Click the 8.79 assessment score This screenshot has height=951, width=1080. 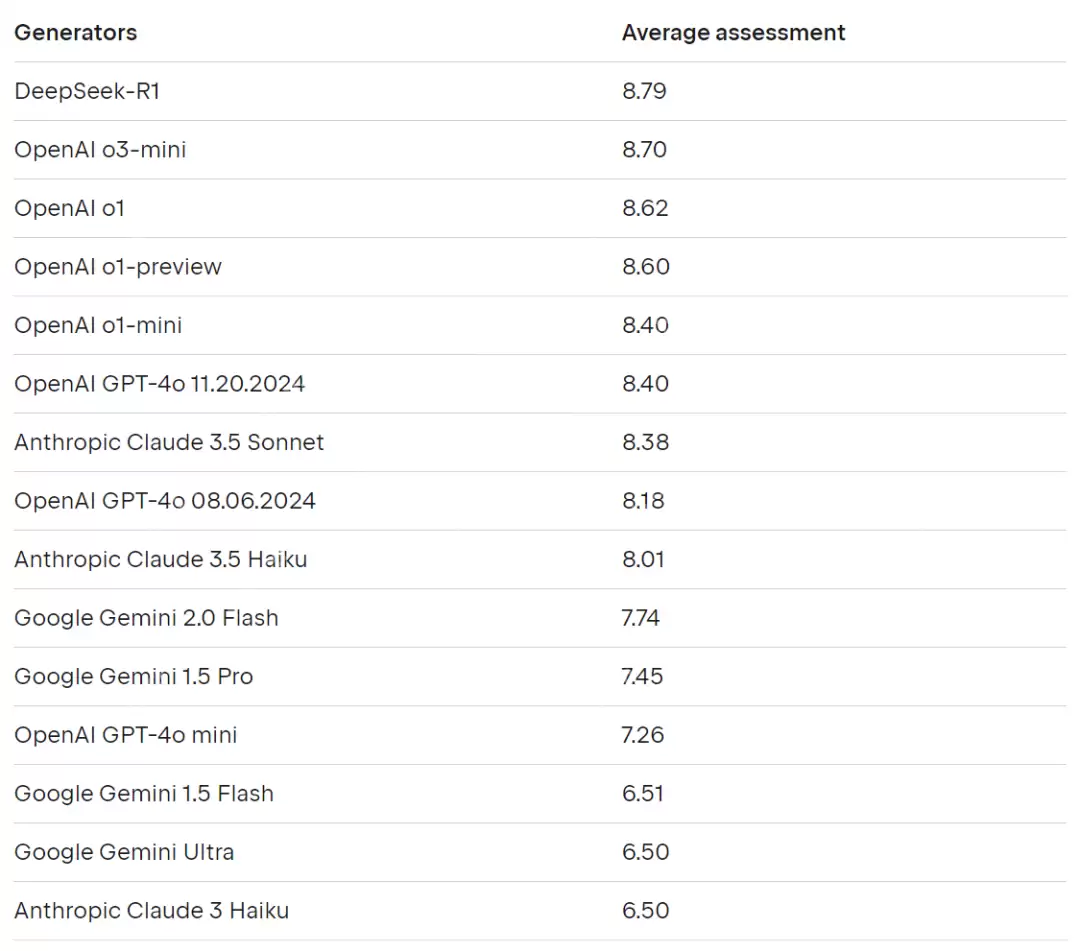click(644, 91)
